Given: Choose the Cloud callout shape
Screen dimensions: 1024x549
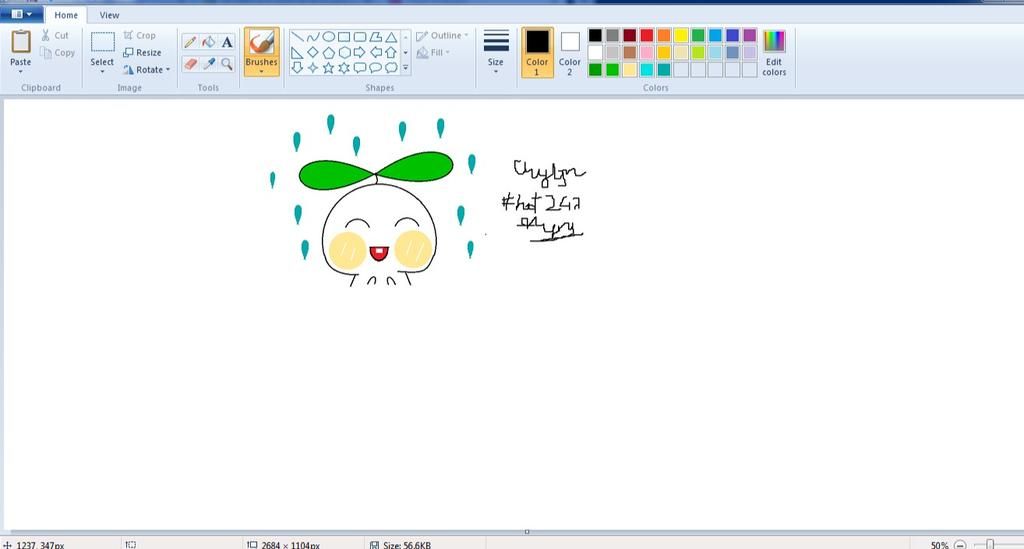Looking at the screenshot, I should [x=391, y=67].
